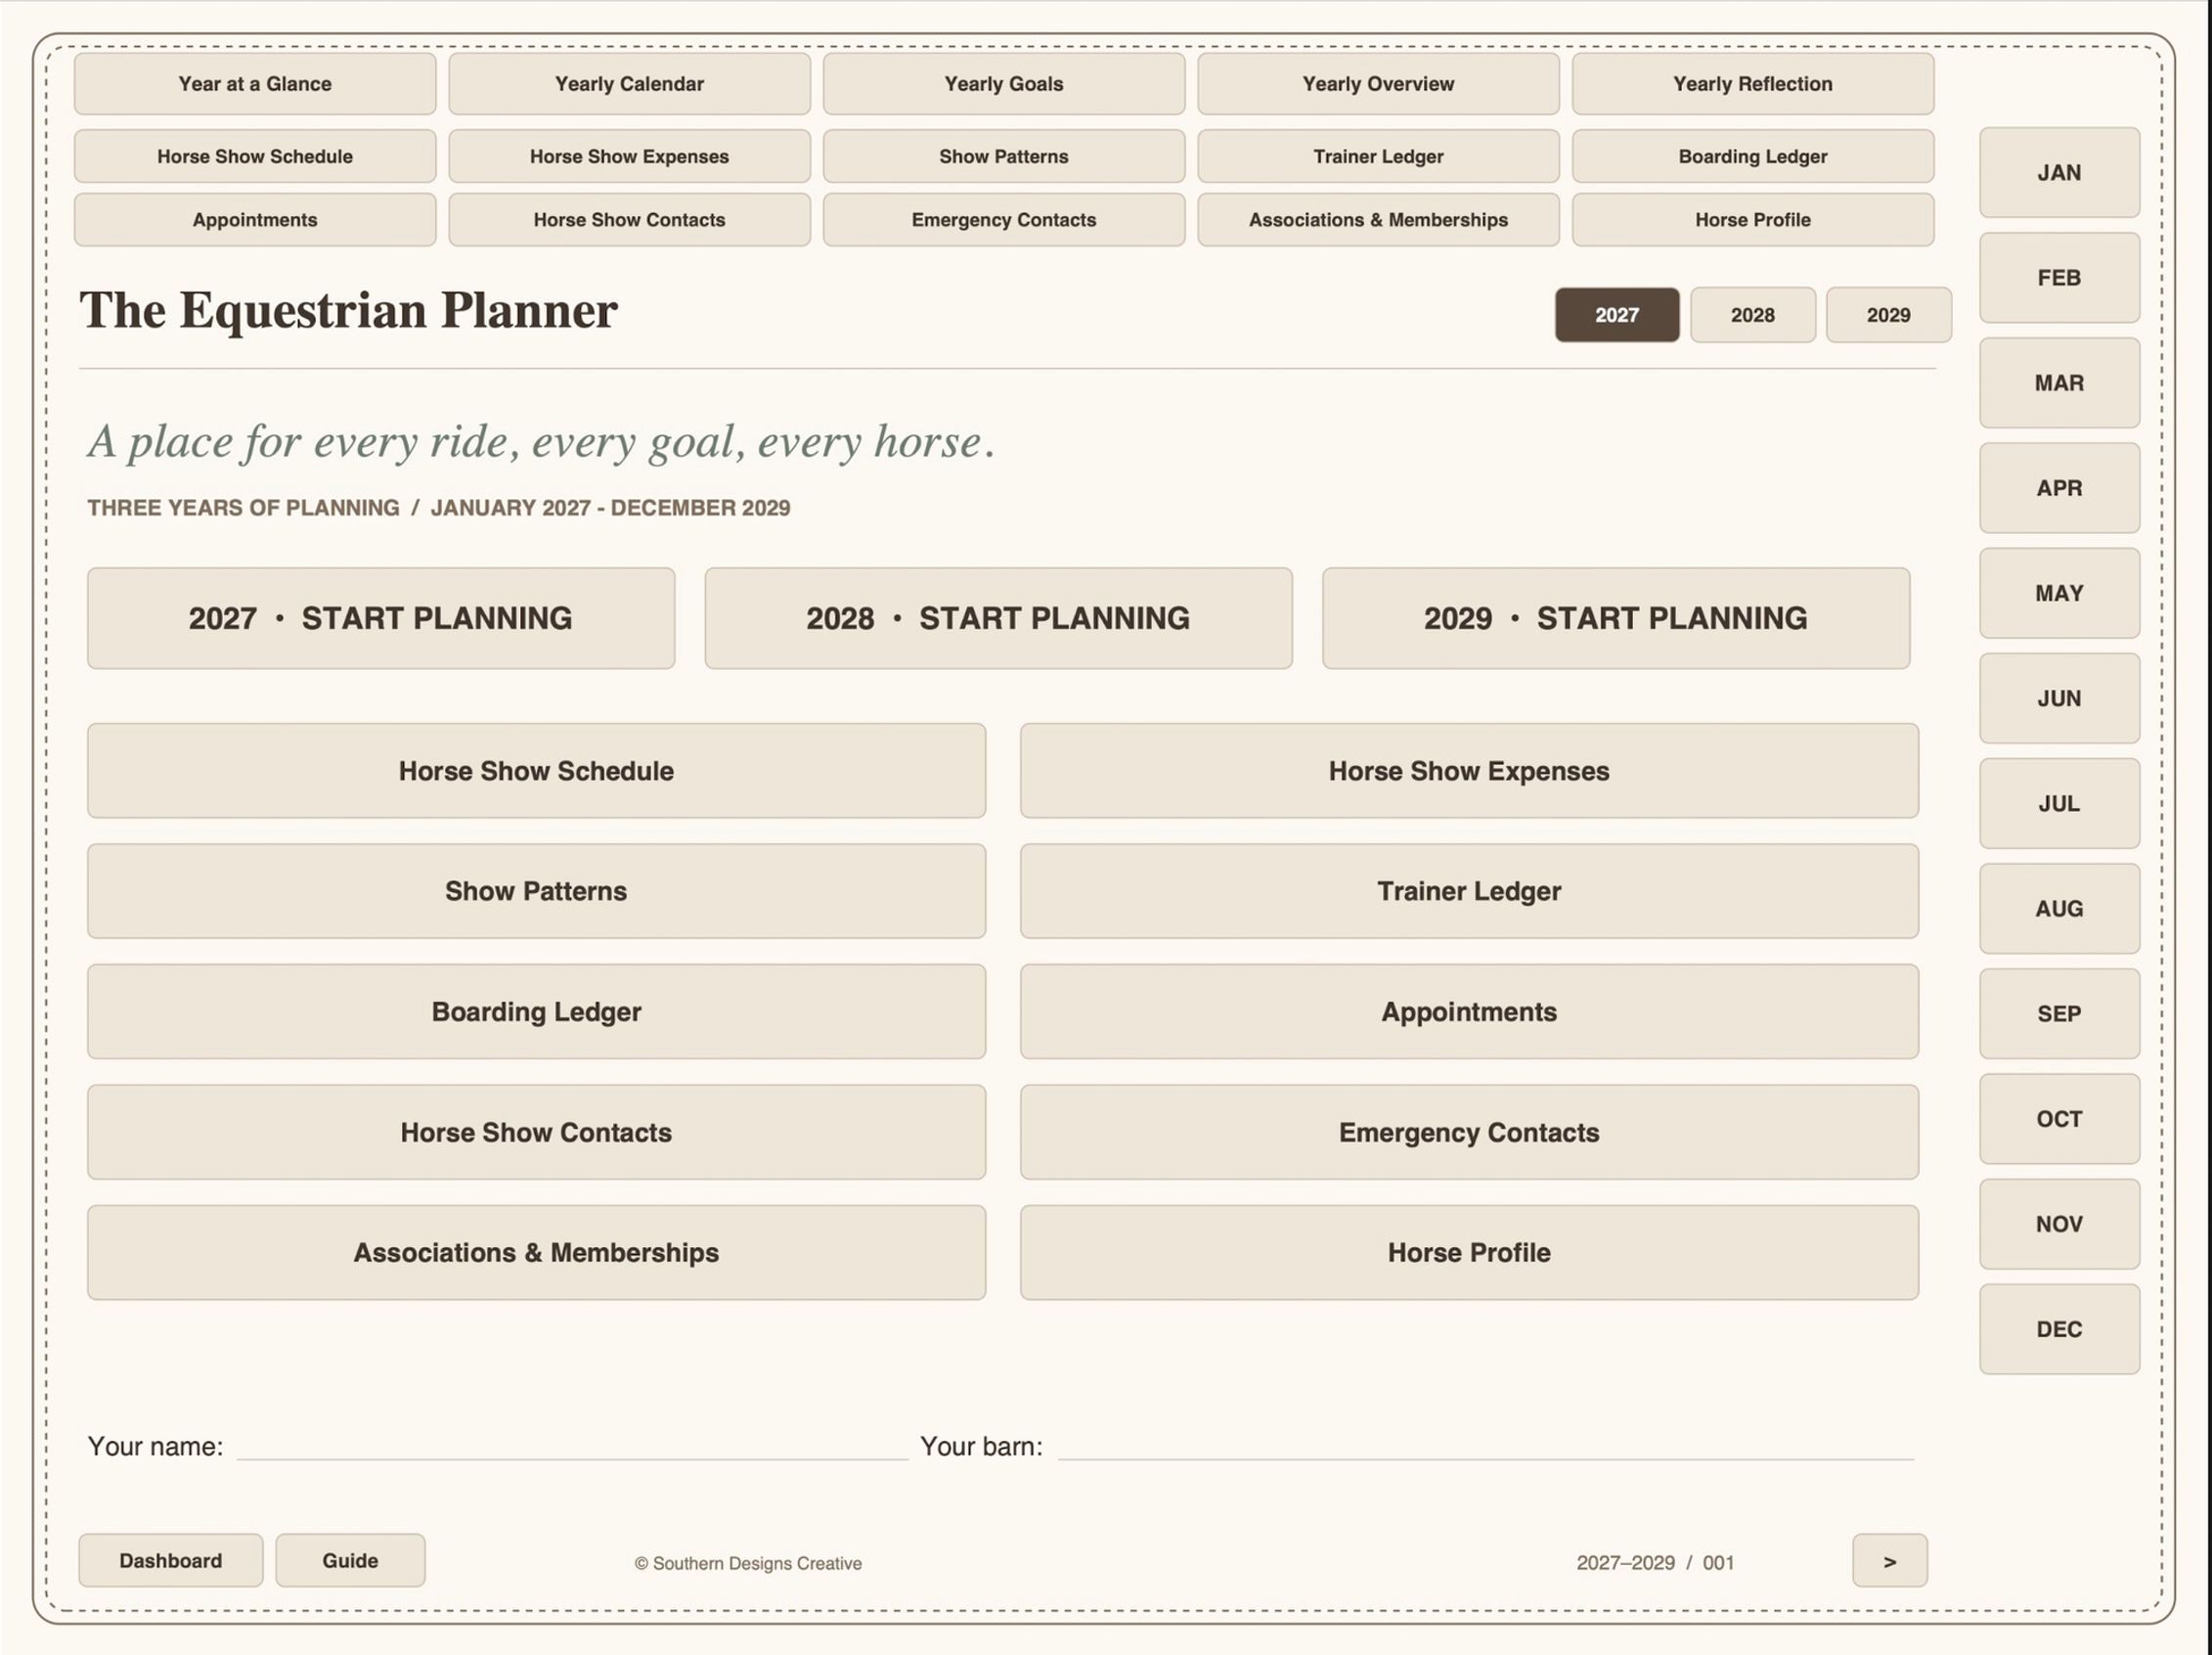Image resolution: width=2212 pixels, height=1655 pixels.
Task: Open the Yearly Calendar tab
Action: [629, 84]
